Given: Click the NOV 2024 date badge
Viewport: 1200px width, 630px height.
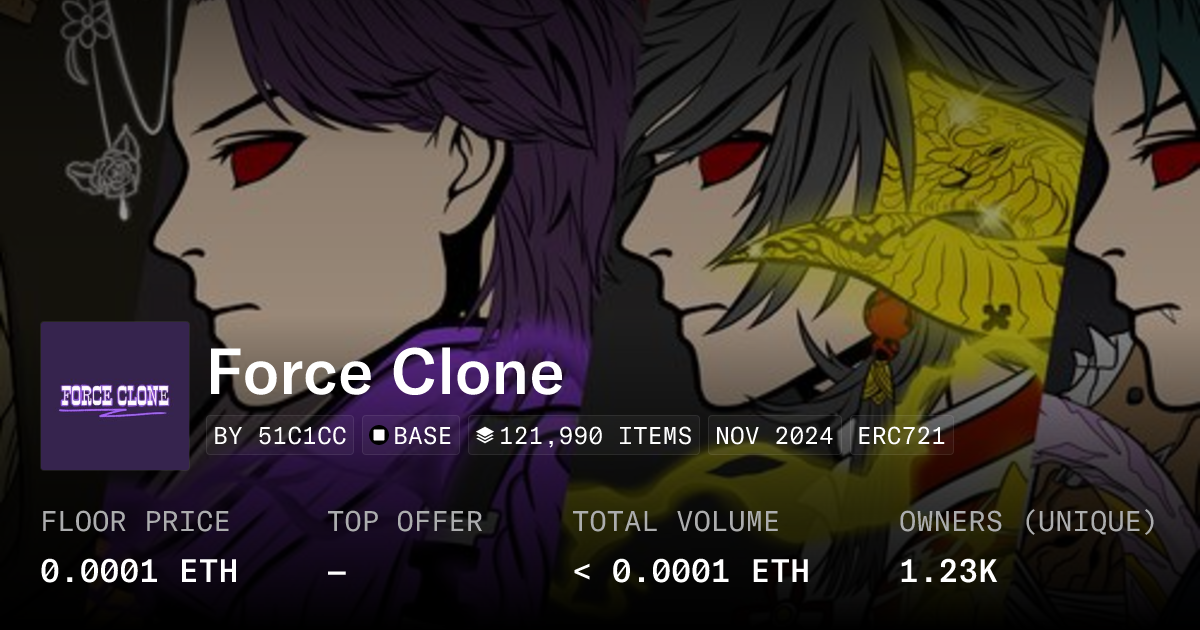Looking at the screenshot, I should 775,436.
